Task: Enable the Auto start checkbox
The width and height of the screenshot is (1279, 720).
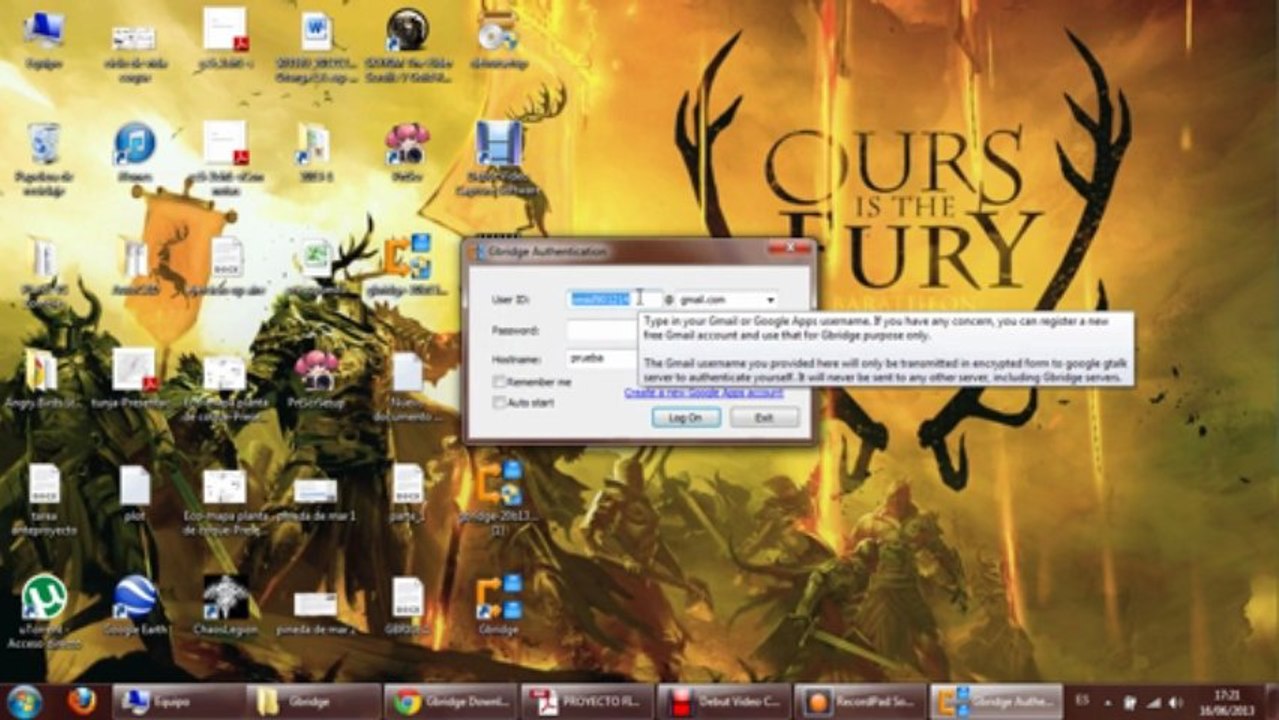Action: (x=499, y=402)
